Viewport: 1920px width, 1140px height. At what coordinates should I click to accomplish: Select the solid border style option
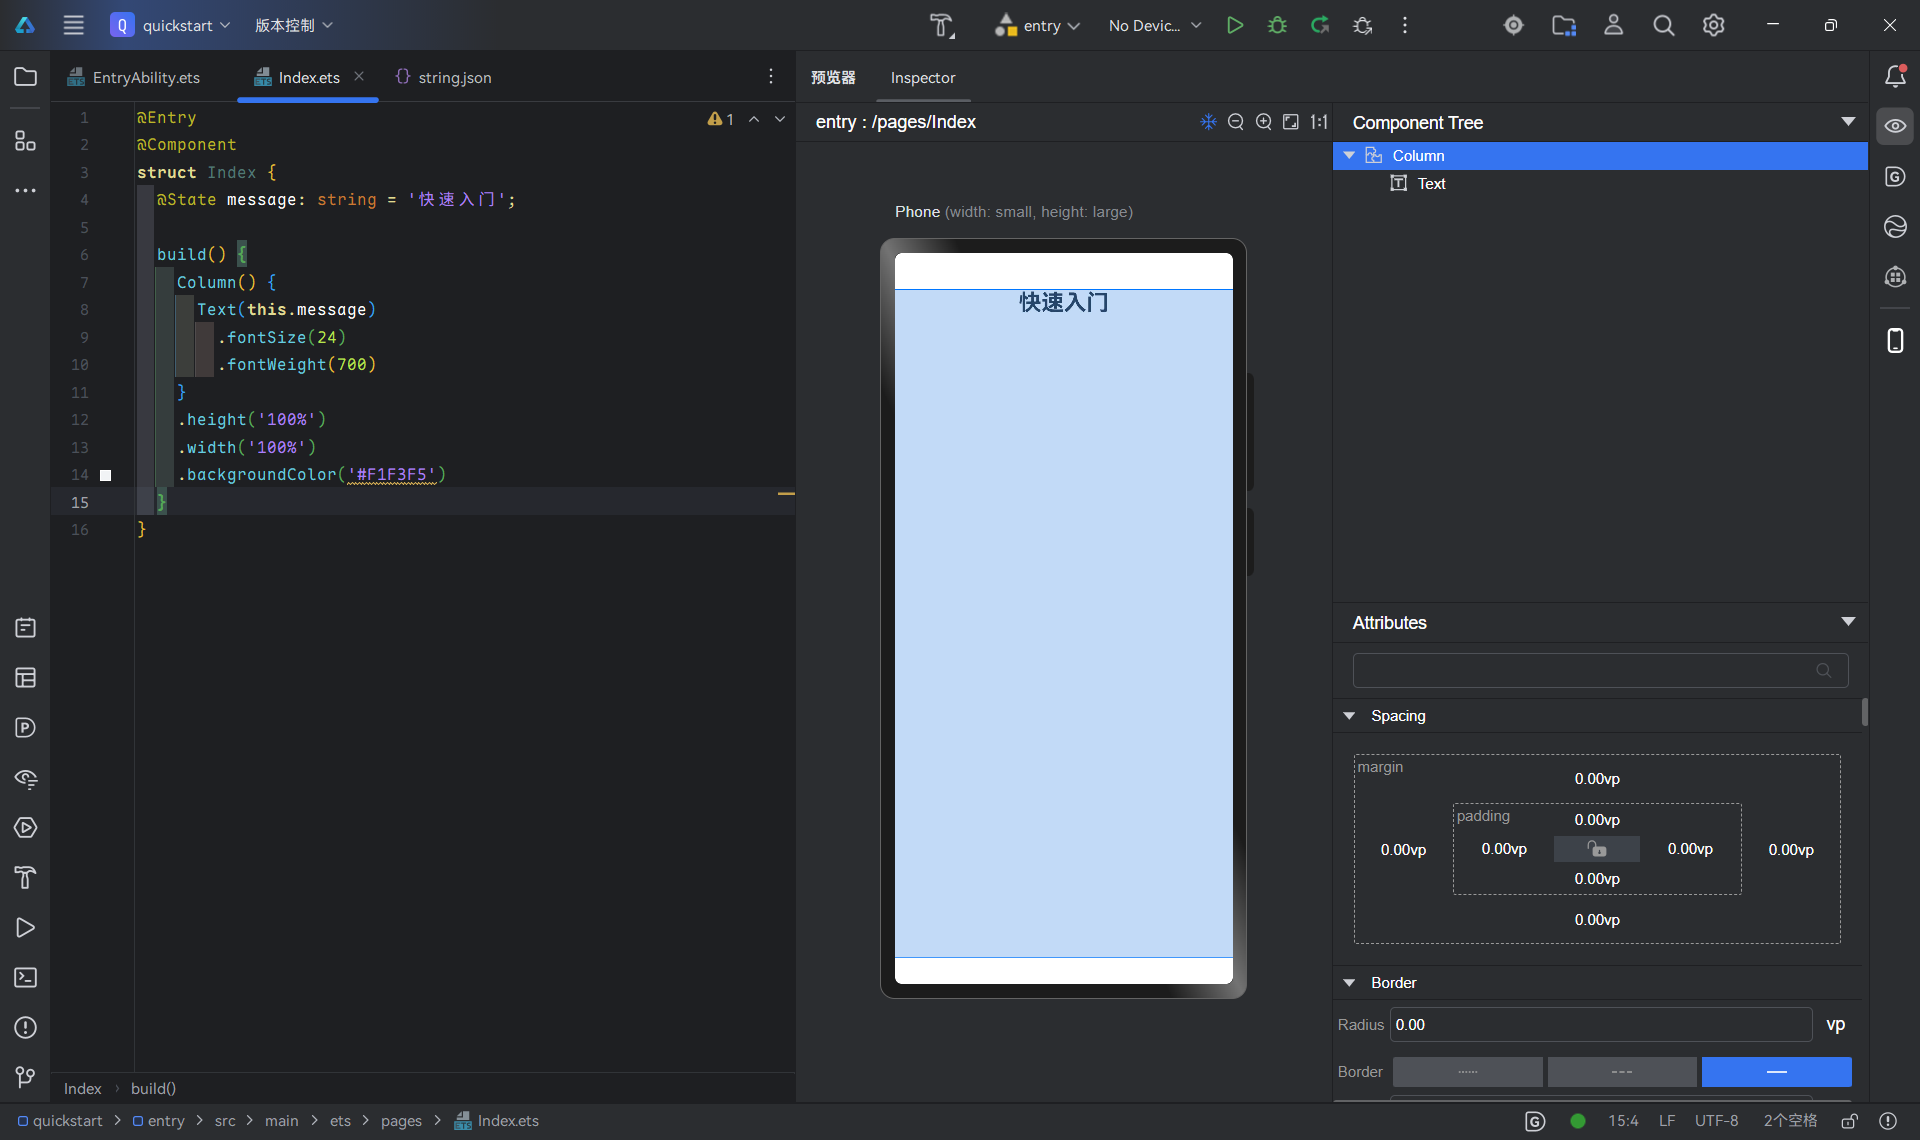1776,1071
